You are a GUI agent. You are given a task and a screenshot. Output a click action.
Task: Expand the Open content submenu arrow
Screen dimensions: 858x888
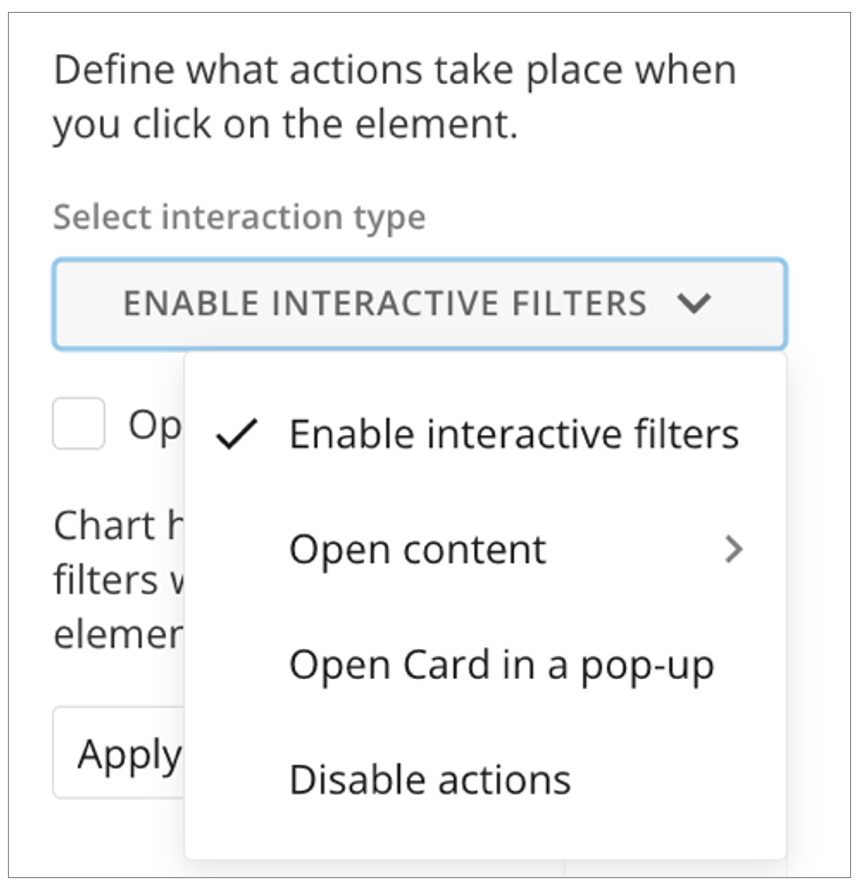click(734, 549)
